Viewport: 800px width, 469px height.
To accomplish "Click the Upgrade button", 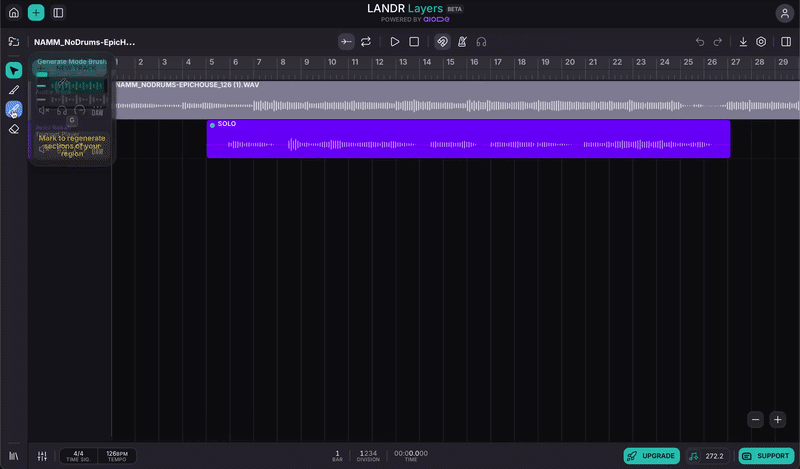I will (x=652, y=456).
